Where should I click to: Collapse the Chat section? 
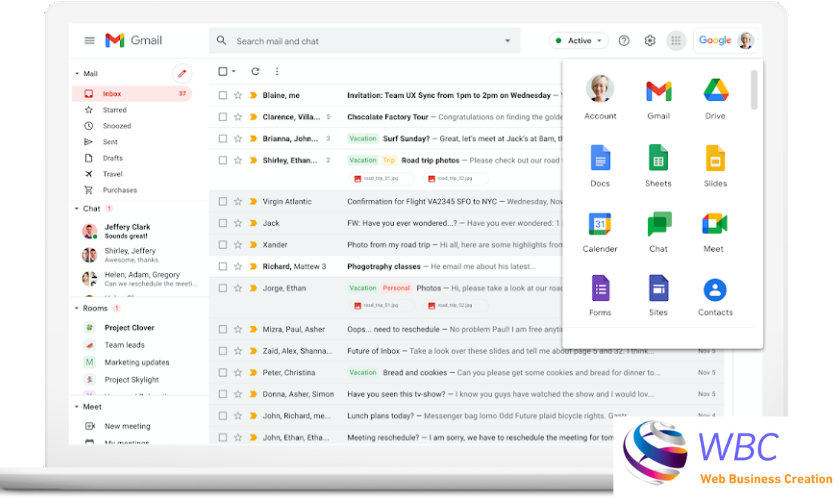point(77,208)
